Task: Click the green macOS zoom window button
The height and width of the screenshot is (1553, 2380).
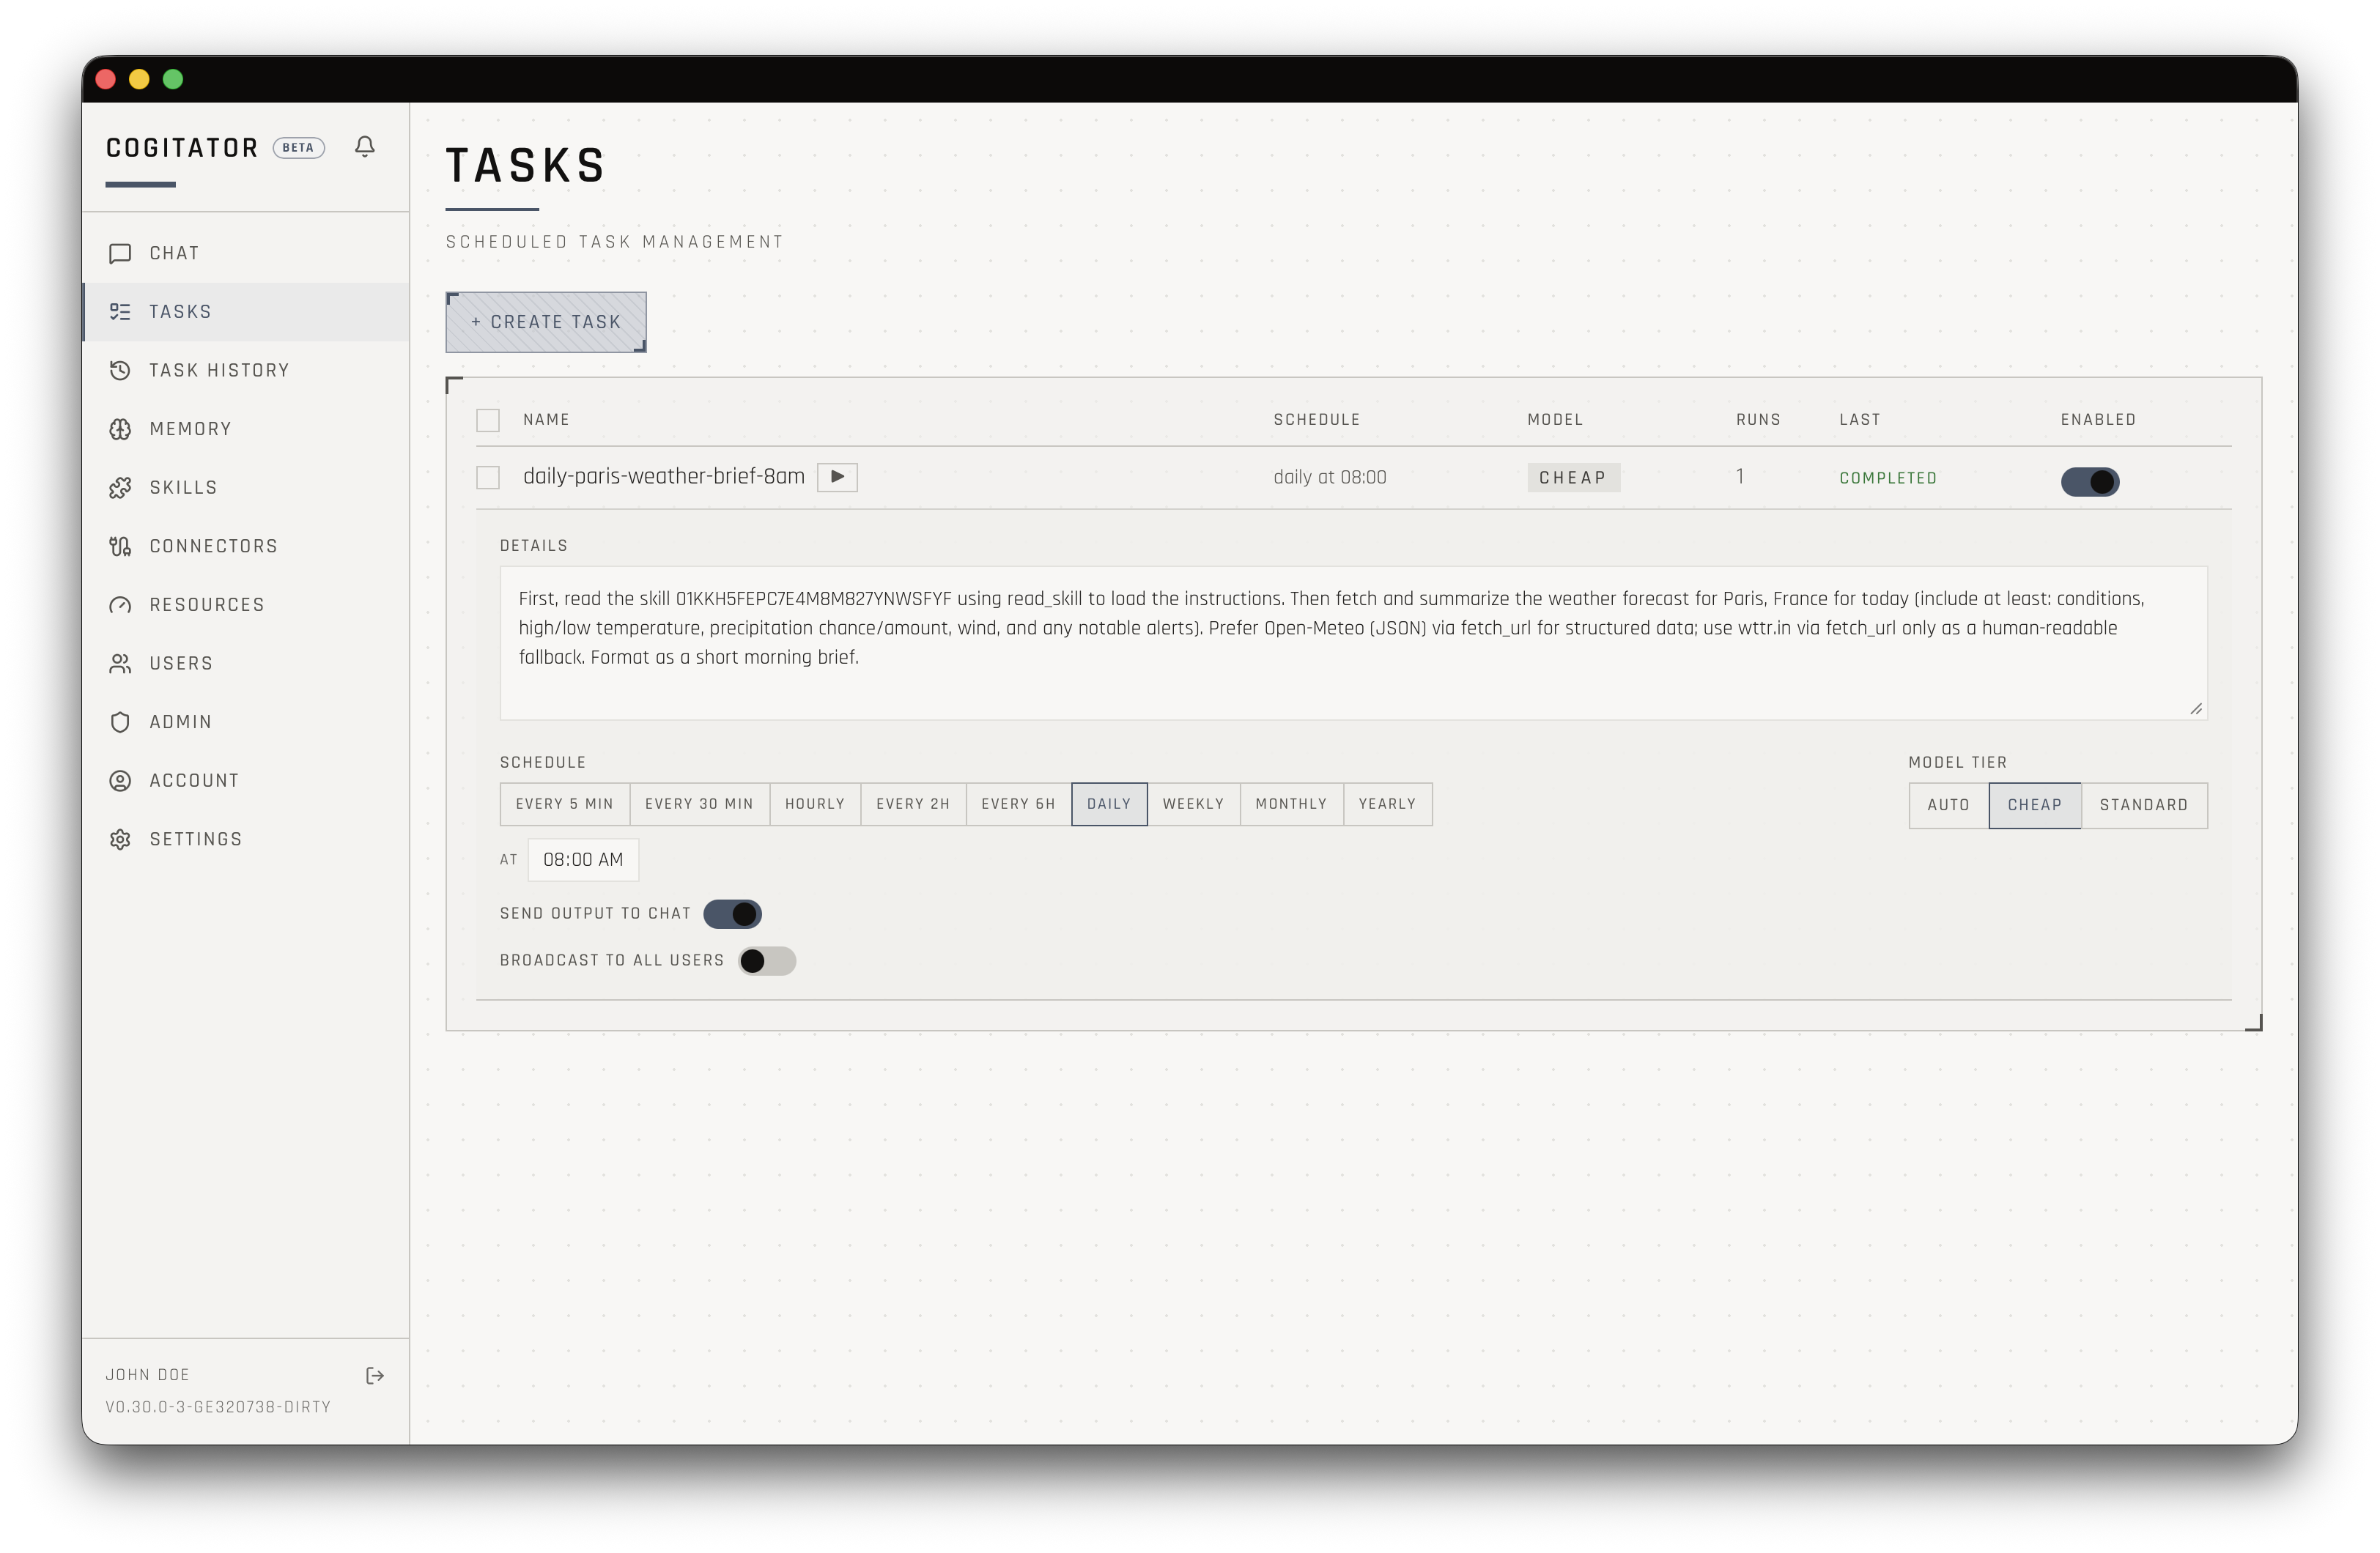Action: pyautogui.click(x=173, y=79)
